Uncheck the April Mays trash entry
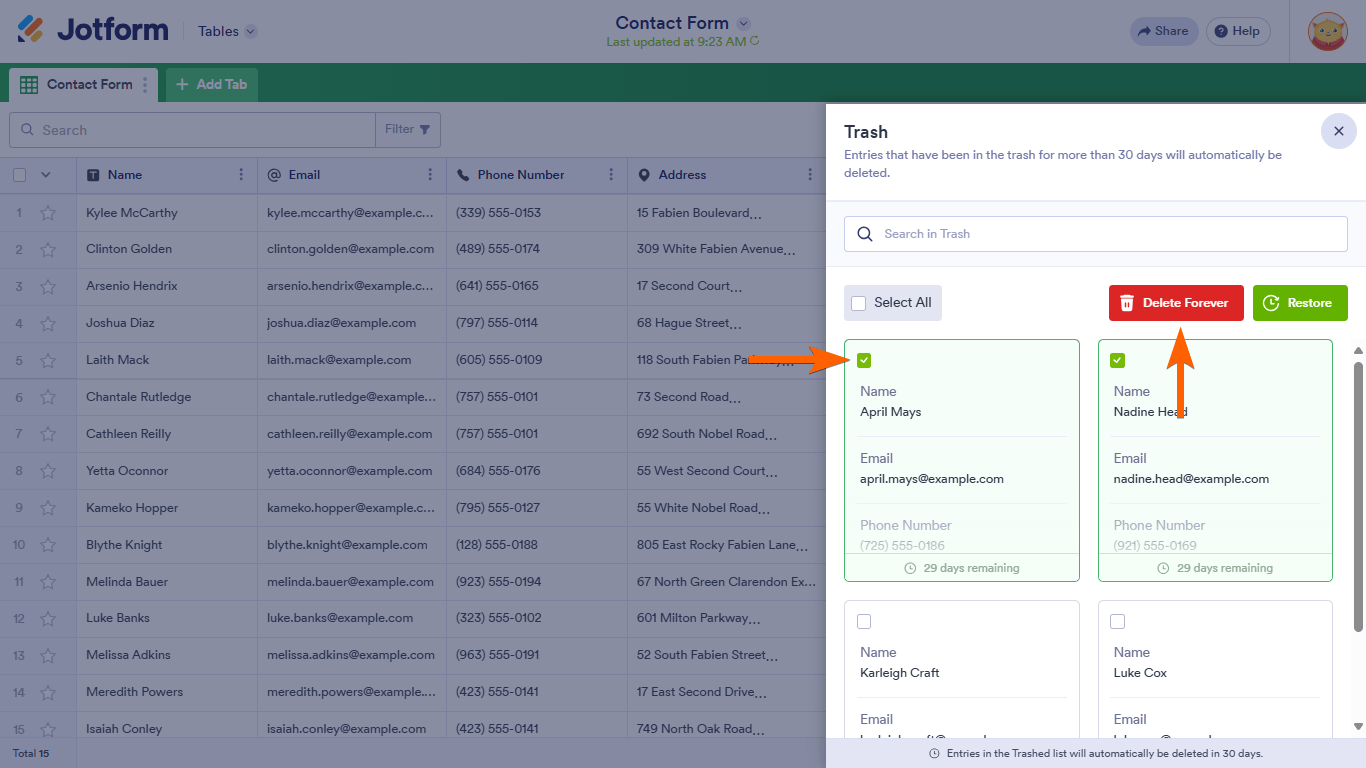 pos(864,360)
